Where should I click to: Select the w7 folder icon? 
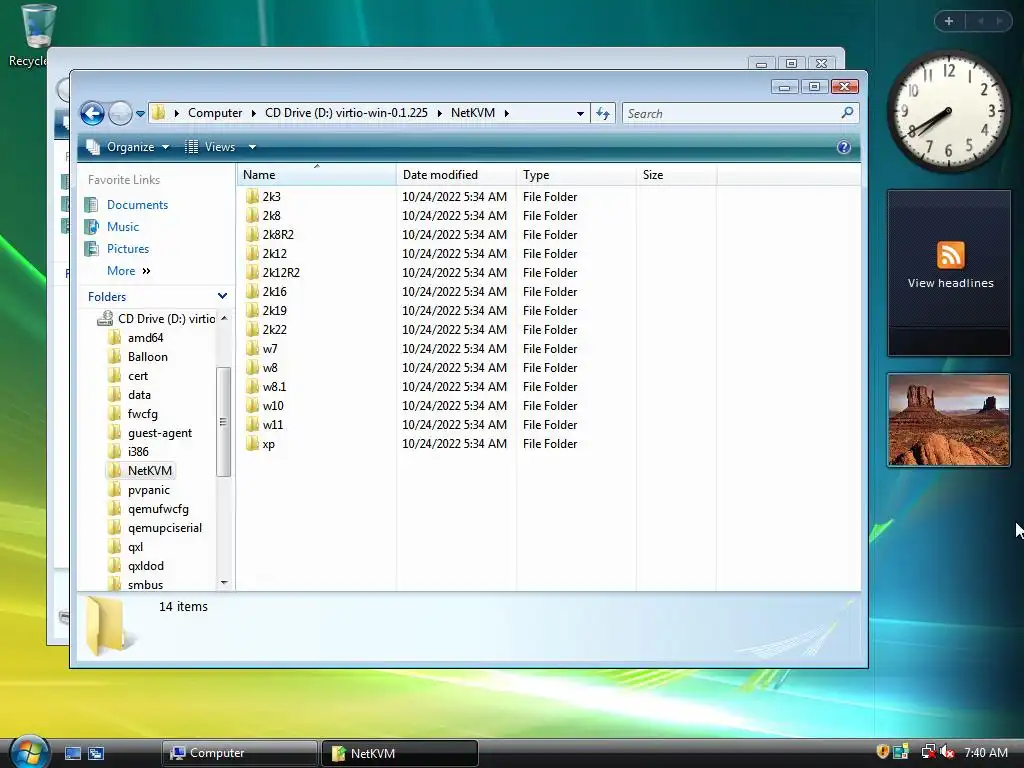[253, 349]
